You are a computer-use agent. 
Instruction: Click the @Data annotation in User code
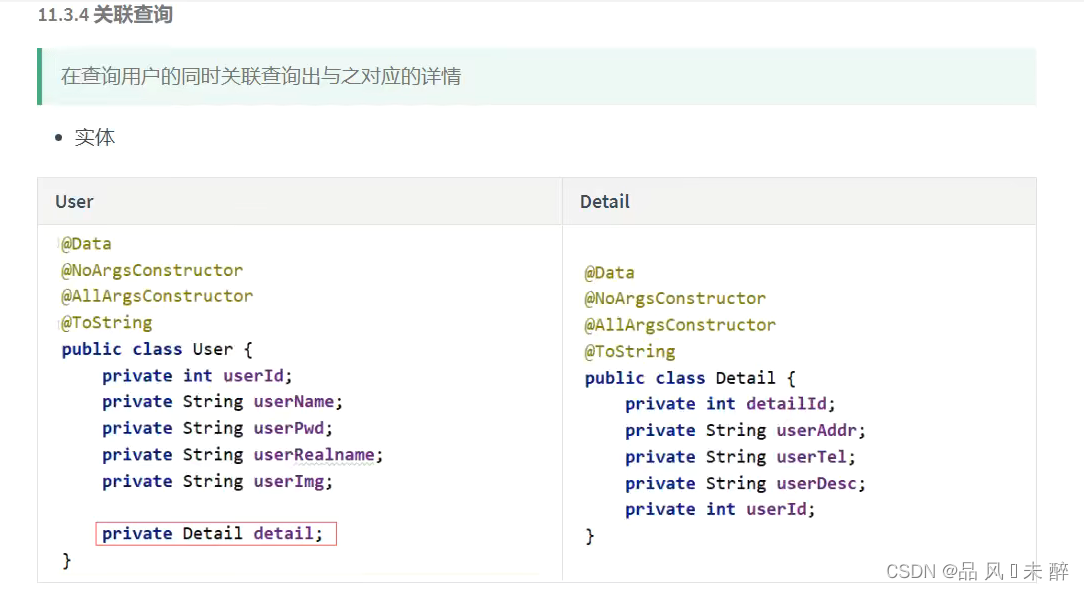pyautogui.click(x=86, y=243)
